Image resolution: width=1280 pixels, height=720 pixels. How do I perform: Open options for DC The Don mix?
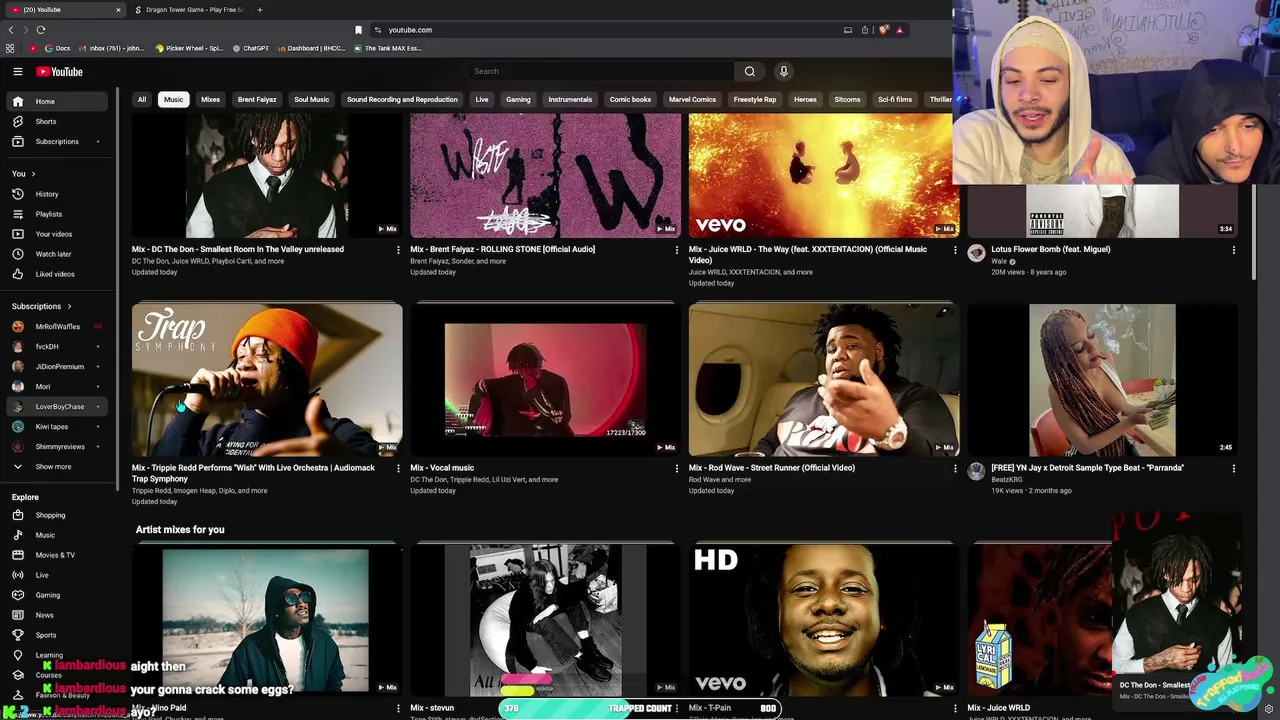tap(398, 250)
